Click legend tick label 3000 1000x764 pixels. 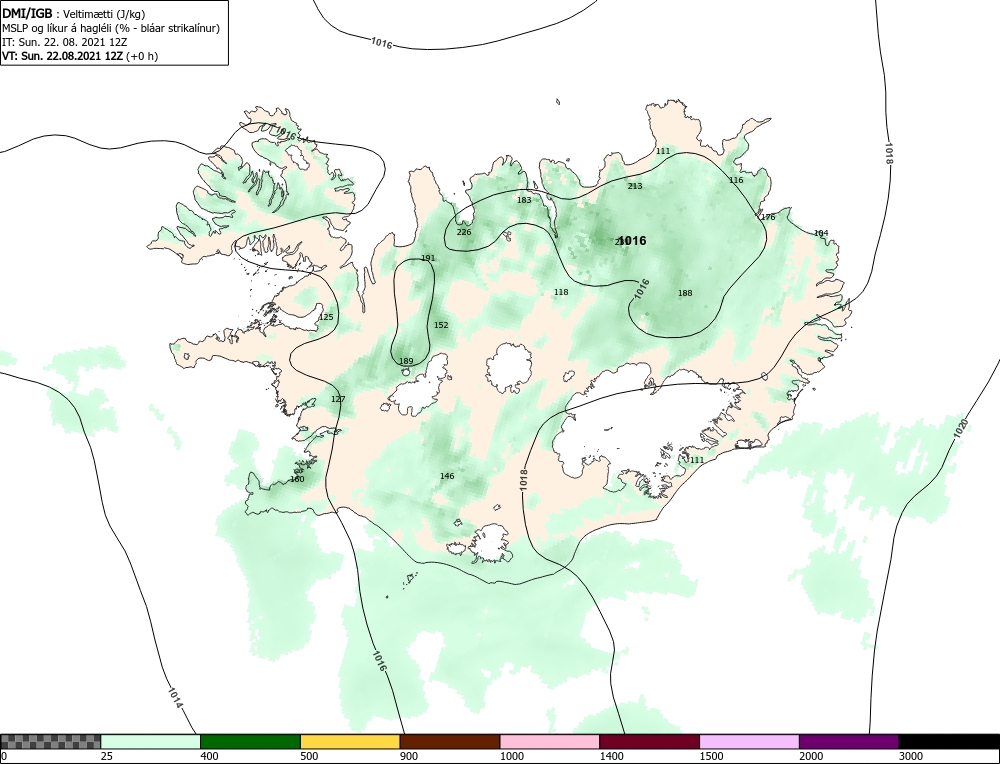912,756
